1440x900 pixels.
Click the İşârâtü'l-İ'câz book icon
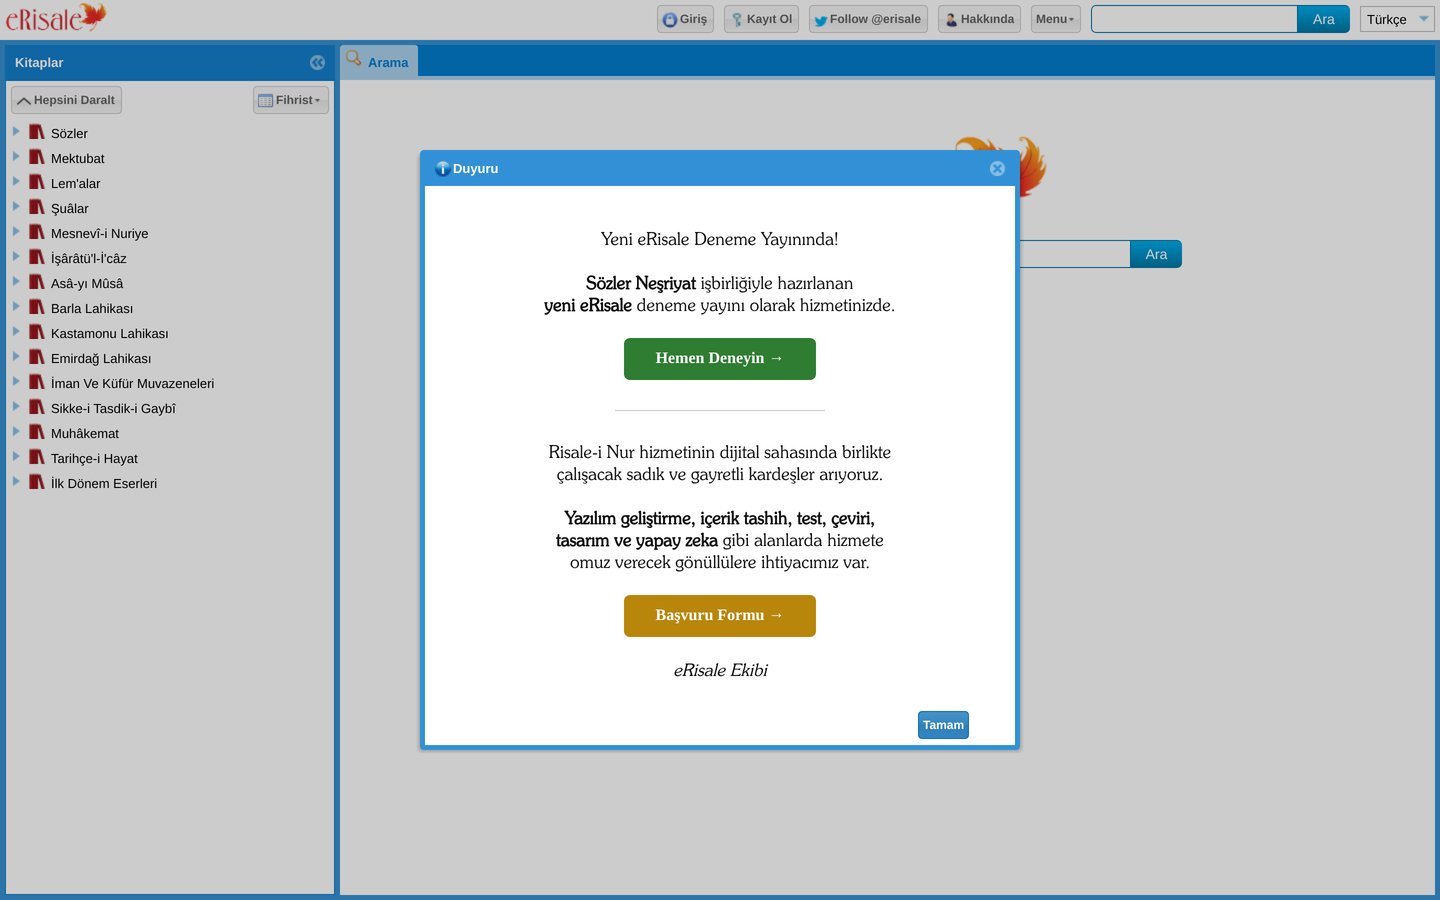(x=37, y=257)
